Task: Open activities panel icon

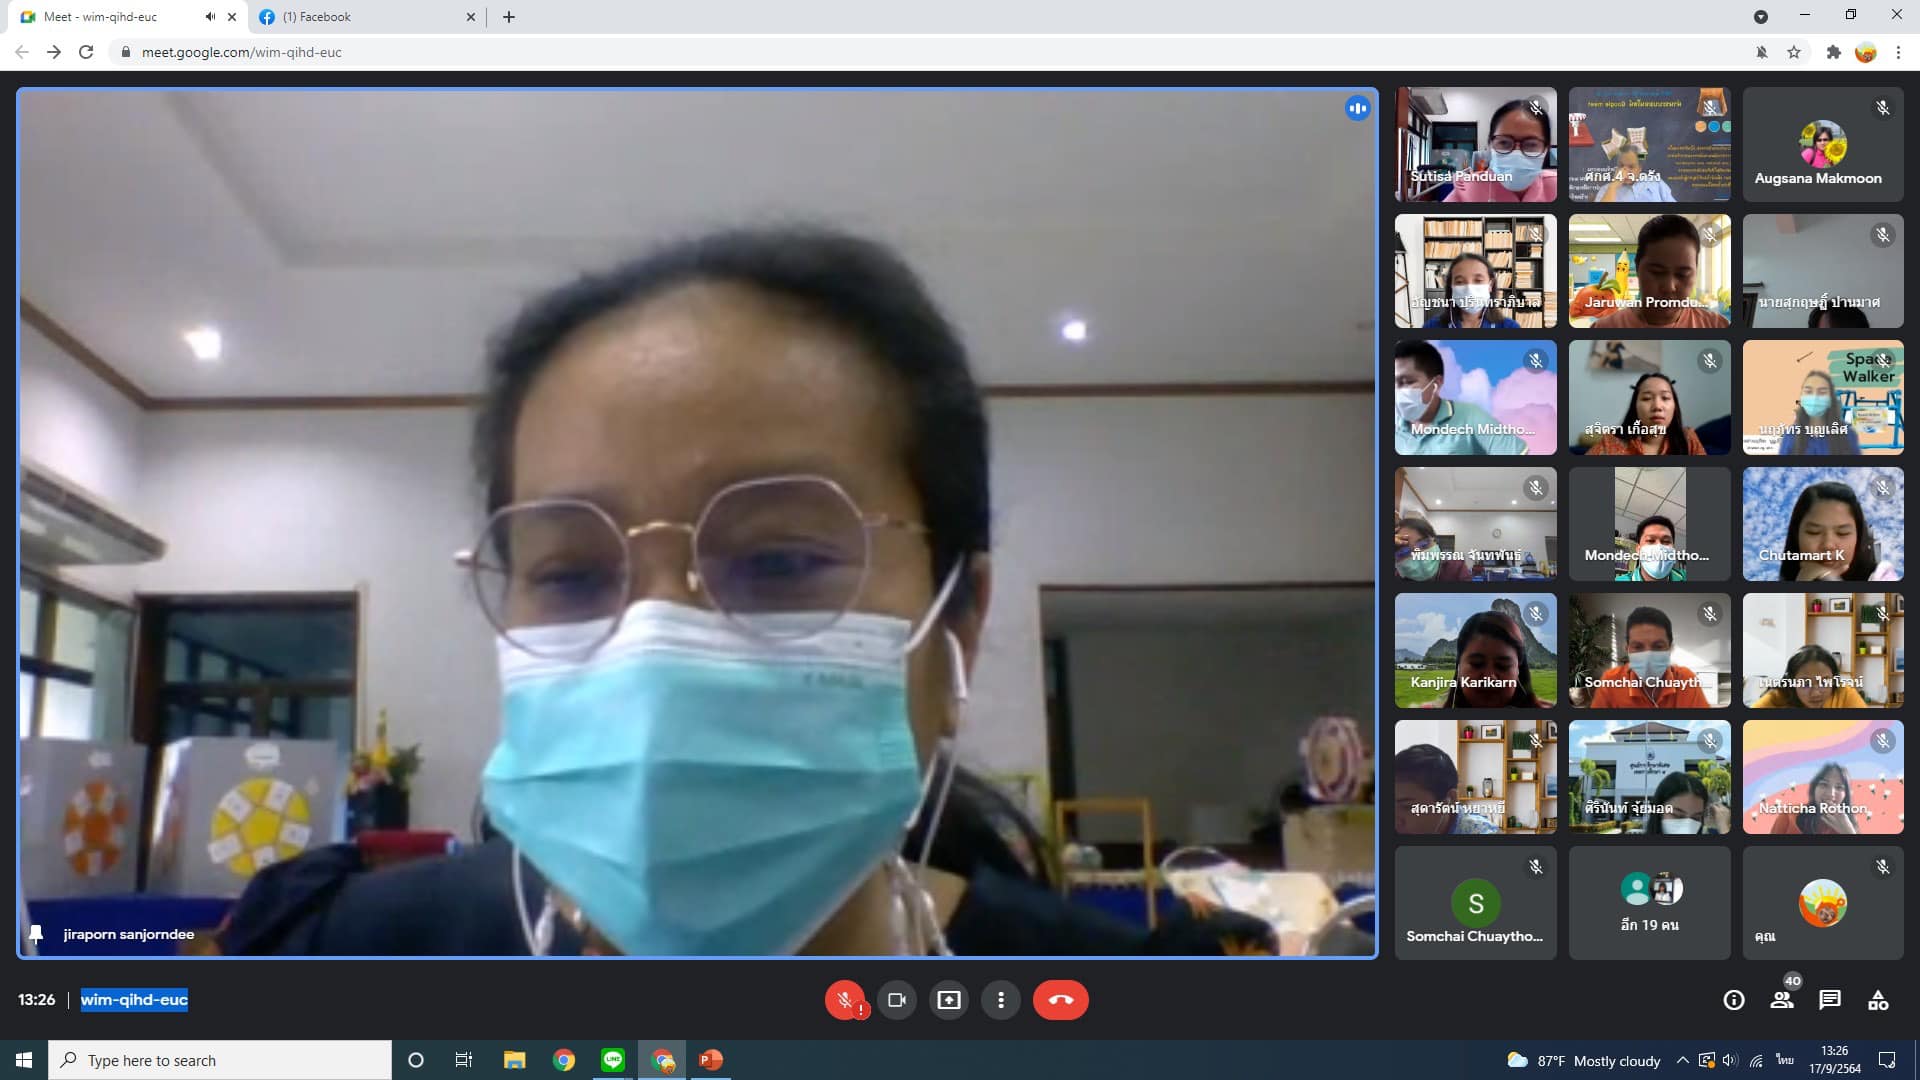Action: 1878,1000
